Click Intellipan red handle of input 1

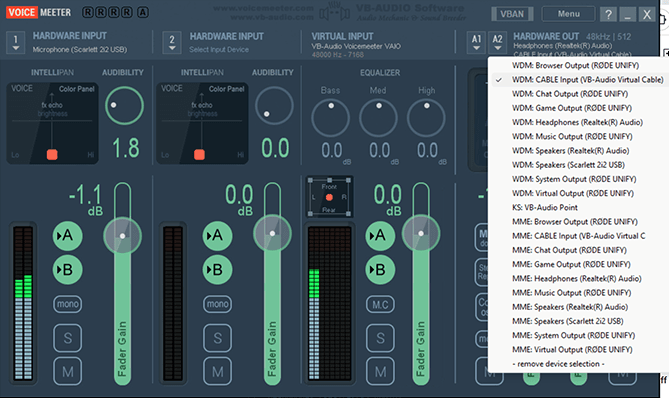coord(52,154)
